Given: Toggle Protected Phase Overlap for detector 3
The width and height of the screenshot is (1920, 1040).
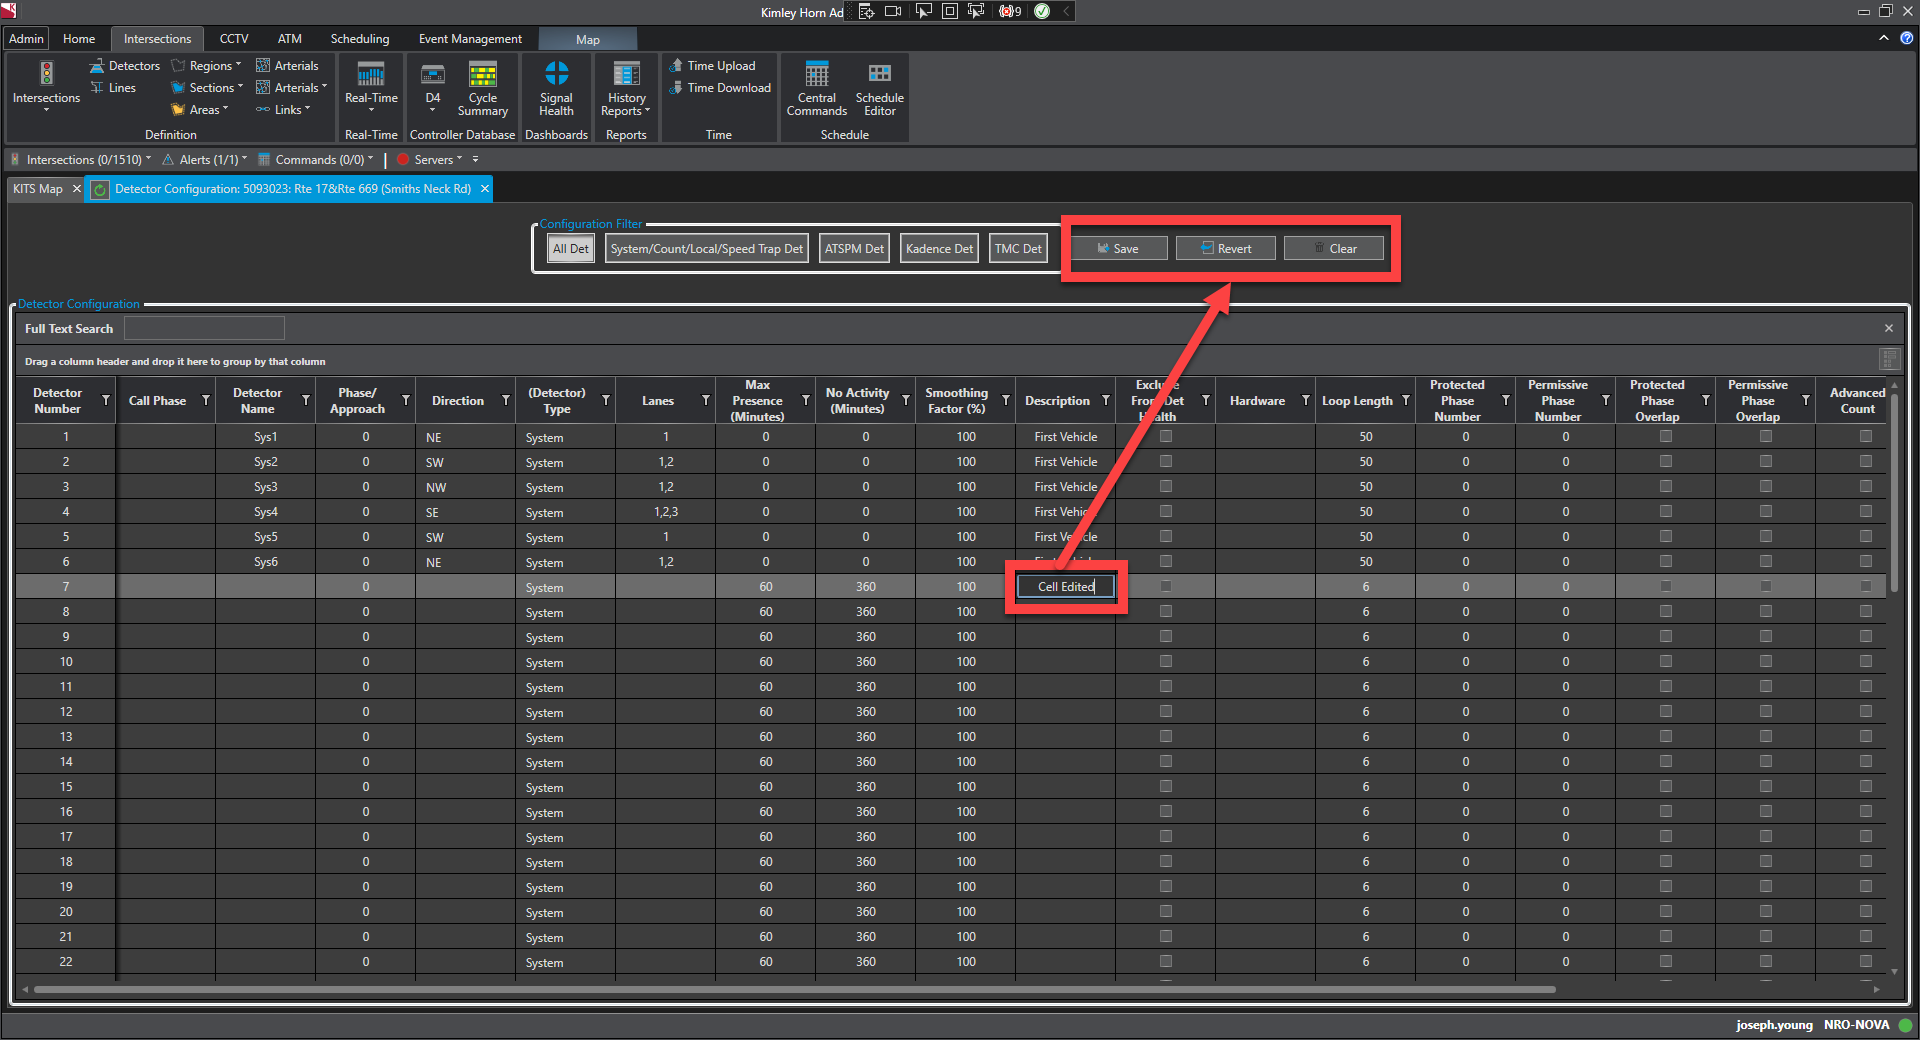Looking at the screenshot, I should tap(1665, 487).
